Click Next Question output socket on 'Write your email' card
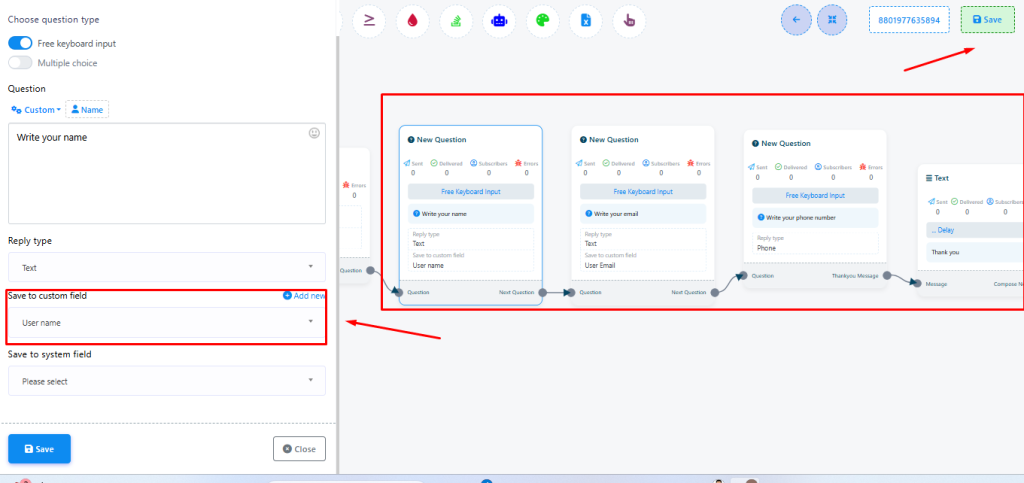1024x483 pixels. pyautogui.click(x=714, y=292)
